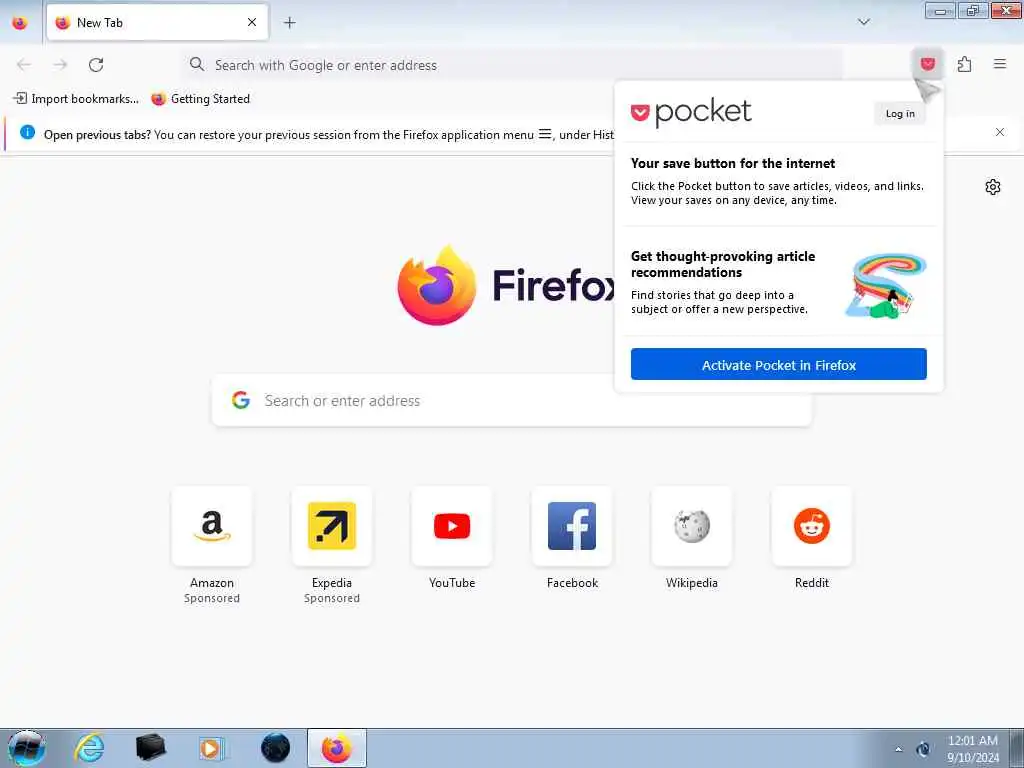Open the Facebook shortcut tile

pyautogui.click(x=572, y=526)
